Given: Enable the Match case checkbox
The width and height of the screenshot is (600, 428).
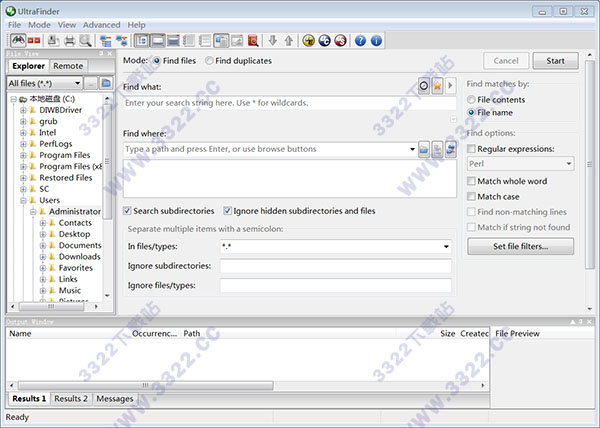Looking at the screenshot, I should pyautogui.click(x=472, y=196).
